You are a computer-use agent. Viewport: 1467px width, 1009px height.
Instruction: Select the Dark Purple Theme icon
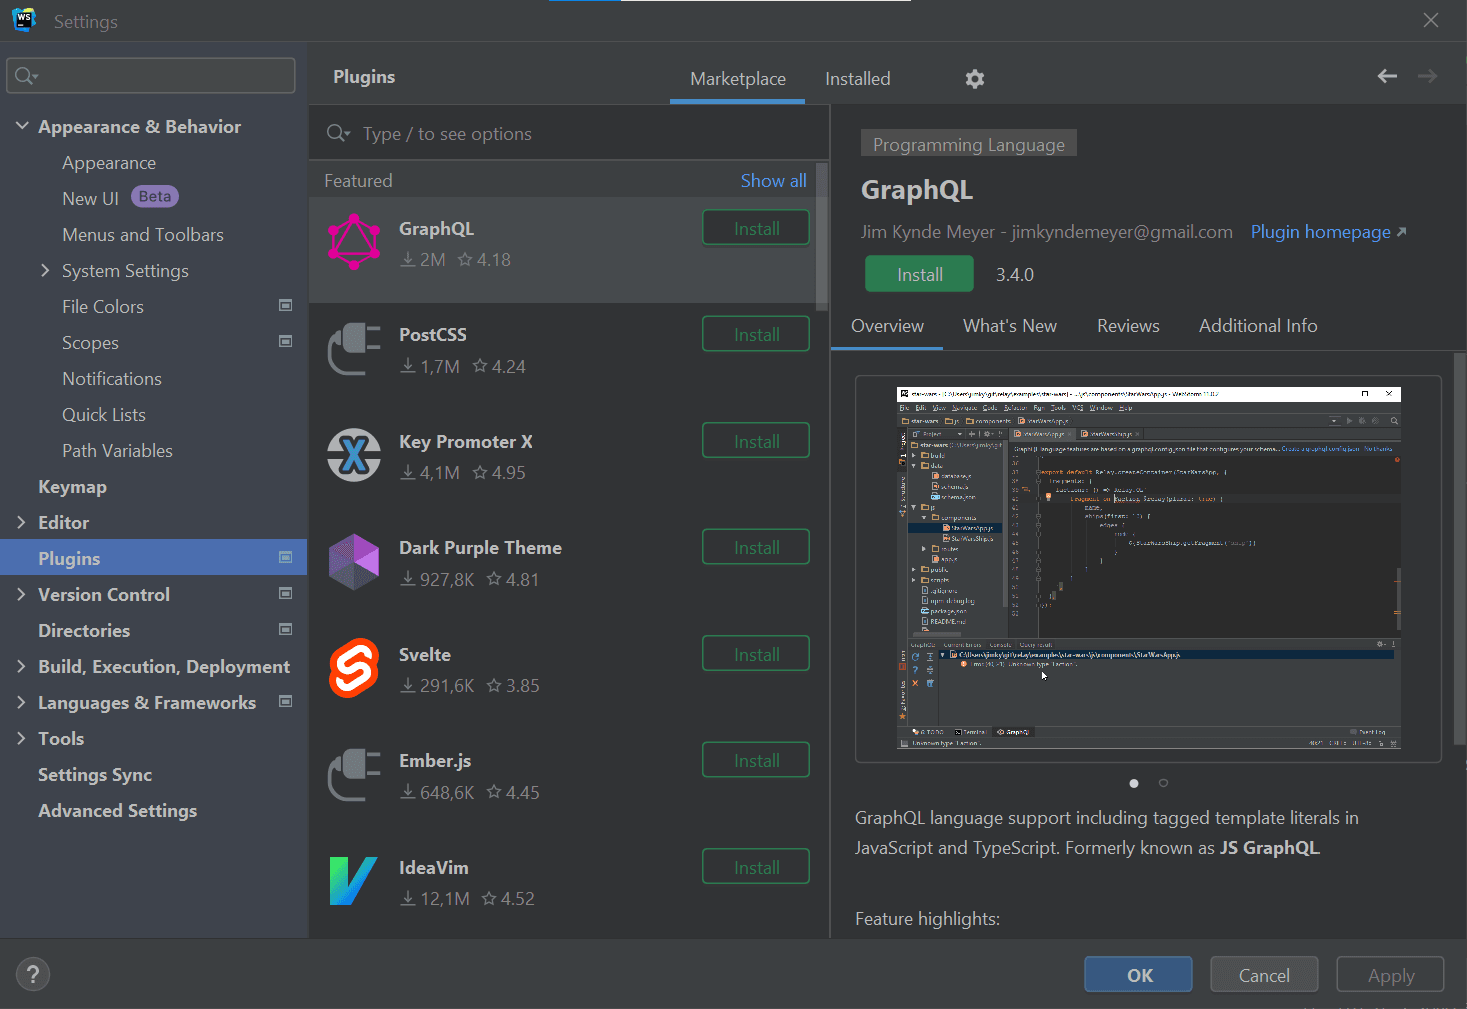pos(354,561)
